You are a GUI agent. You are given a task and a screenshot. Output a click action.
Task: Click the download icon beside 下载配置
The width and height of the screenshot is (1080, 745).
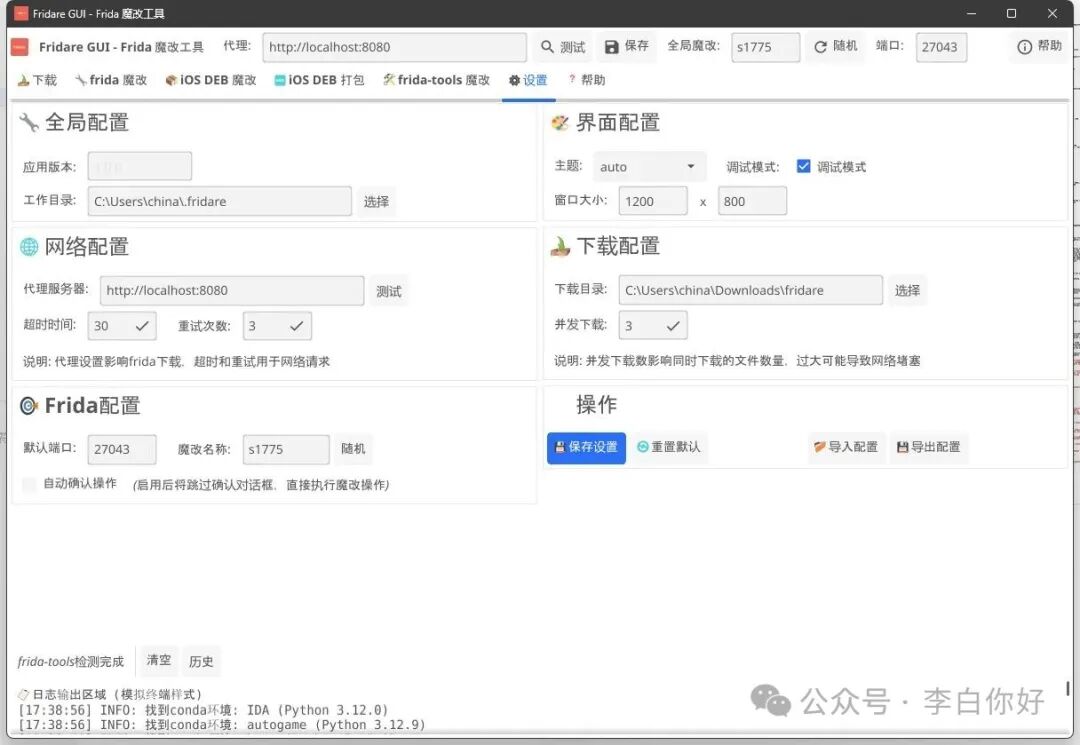(x=560, y=246)
